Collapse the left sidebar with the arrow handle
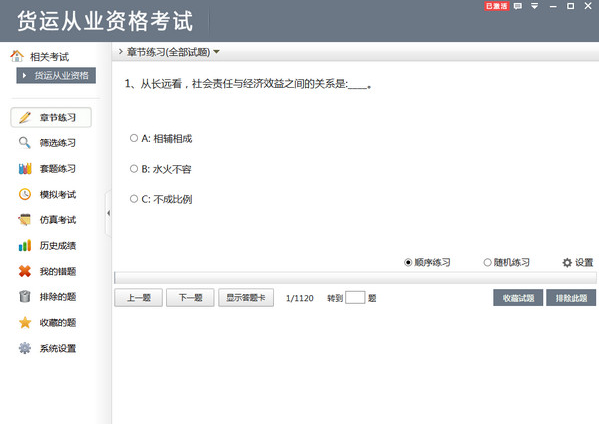The image size is (599, 426). pos(108,213)
